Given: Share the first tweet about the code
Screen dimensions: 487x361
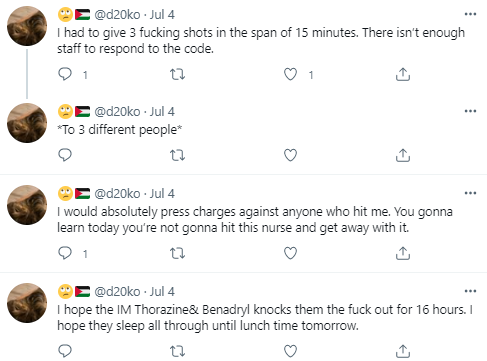Looking at the screenshot, I should tap(403, 74).
